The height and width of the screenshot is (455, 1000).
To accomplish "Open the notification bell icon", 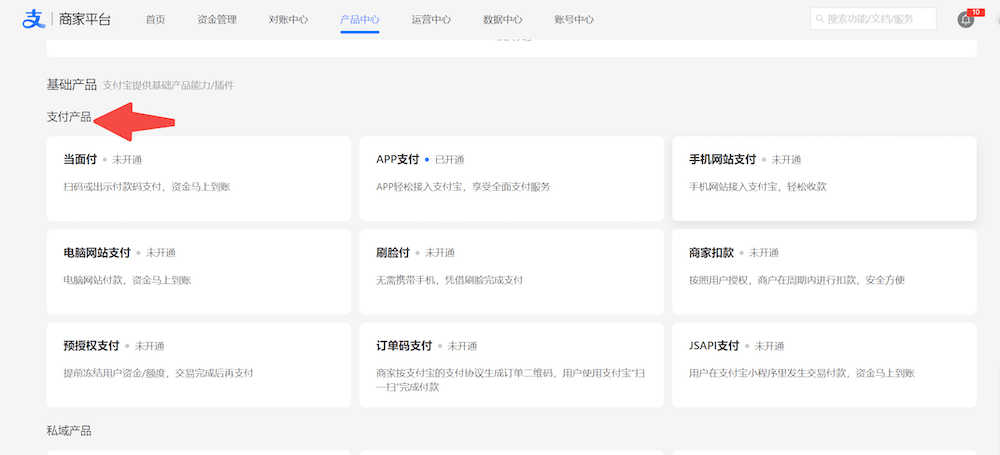I will 965,20.
